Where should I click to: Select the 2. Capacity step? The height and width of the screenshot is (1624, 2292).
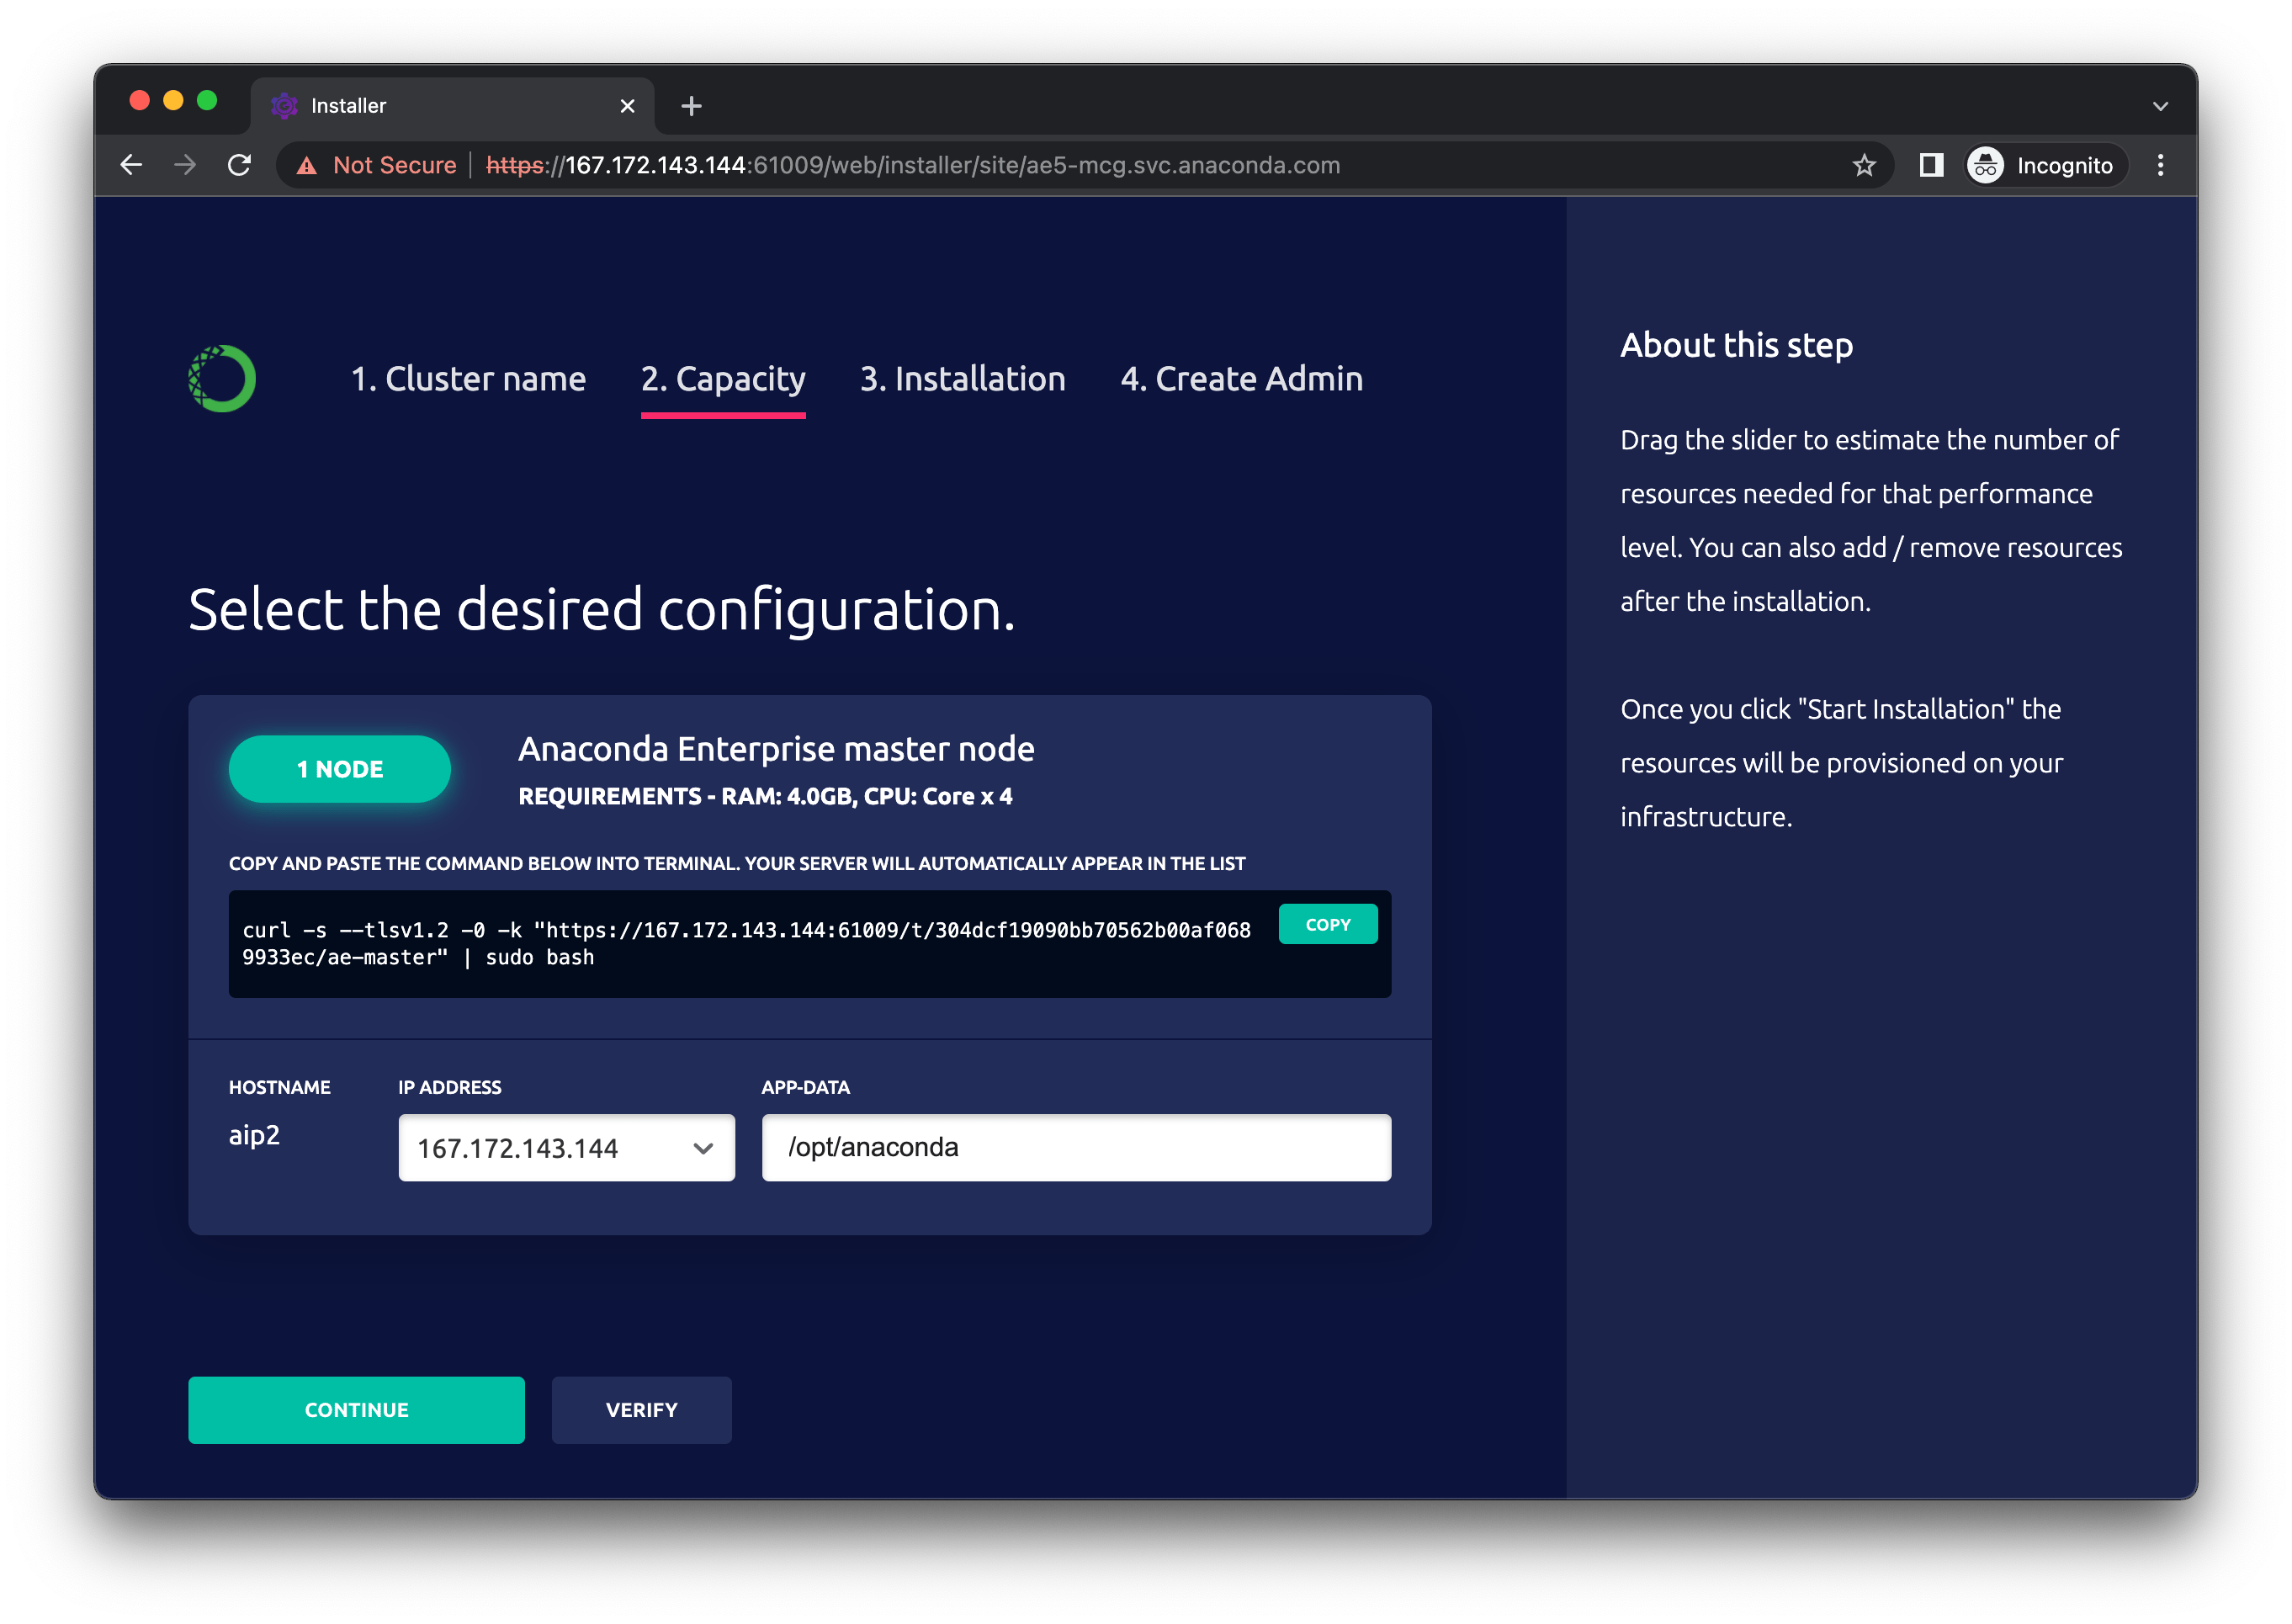pyautogui.click(x=723, y=379)
